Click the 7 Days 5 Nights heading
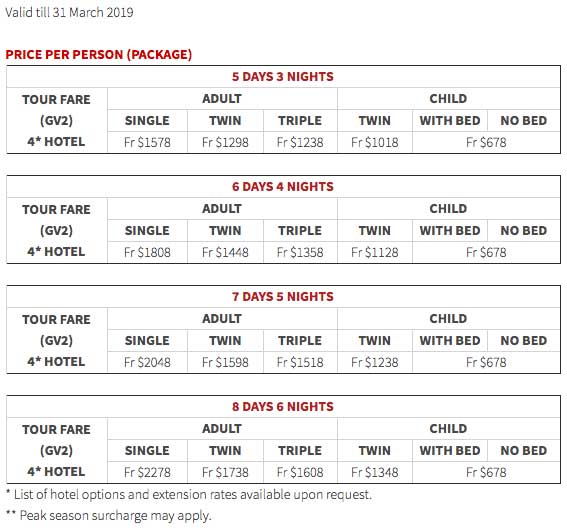Viewport: 567px width, 531px height. (283, 297)
